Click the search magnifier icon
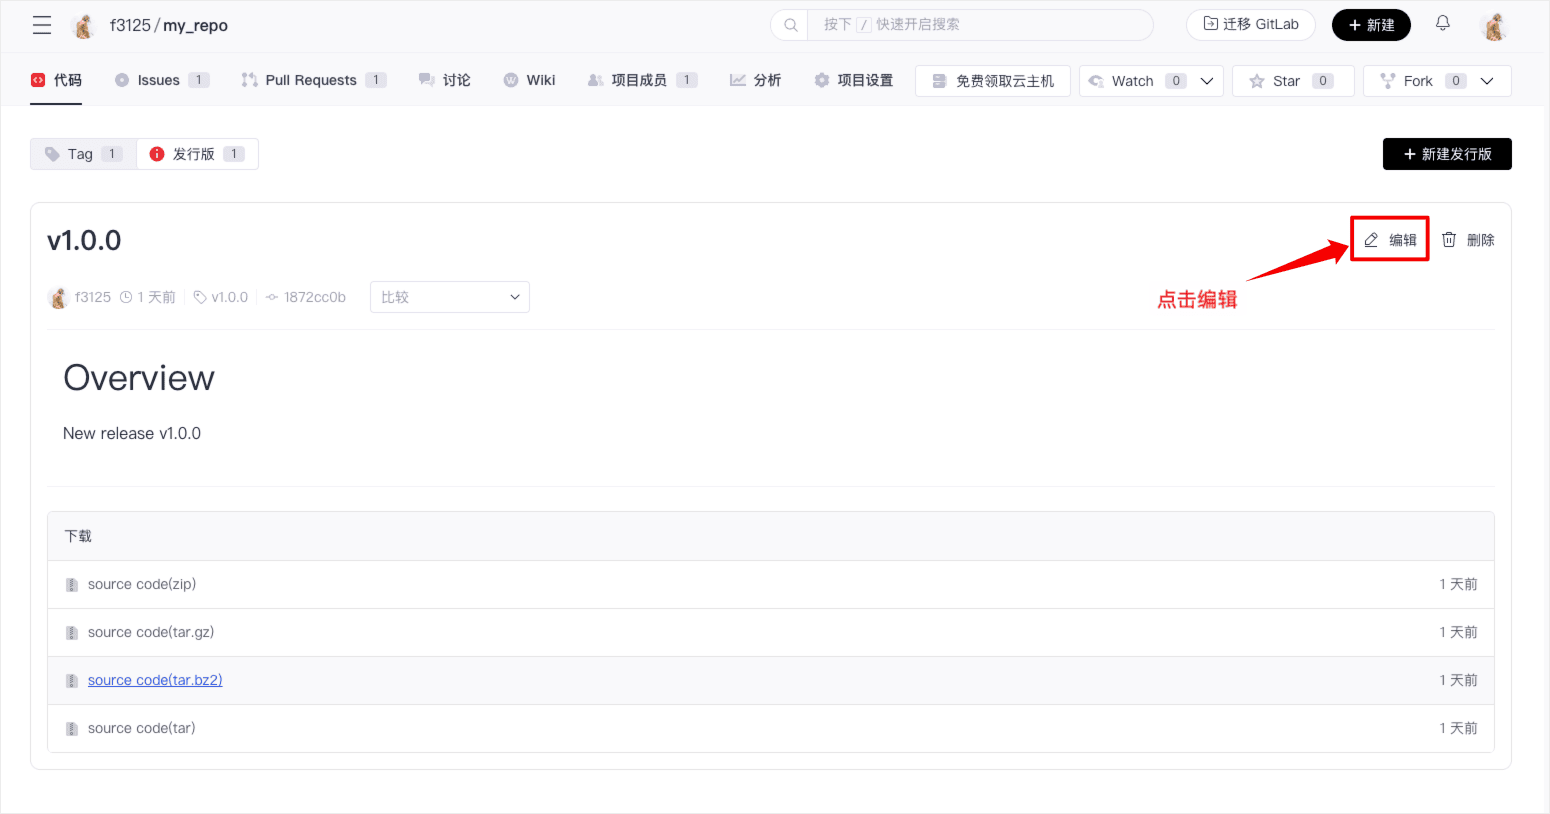1550x814 pixels. pos(790,25)
